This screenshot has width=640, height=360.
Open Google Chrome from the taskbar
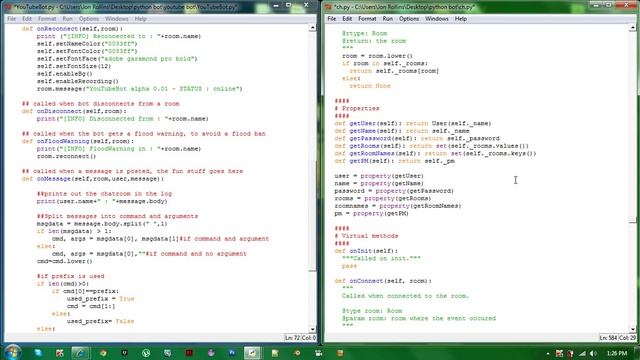103,353
